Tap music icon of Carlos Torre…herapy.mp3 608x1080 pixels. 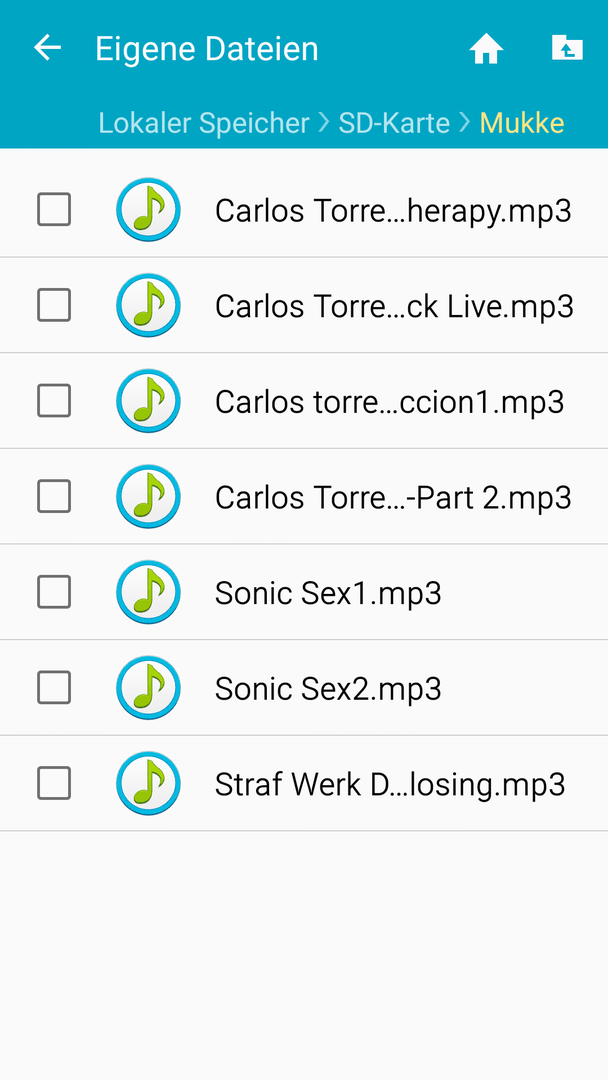click(148, 209)
